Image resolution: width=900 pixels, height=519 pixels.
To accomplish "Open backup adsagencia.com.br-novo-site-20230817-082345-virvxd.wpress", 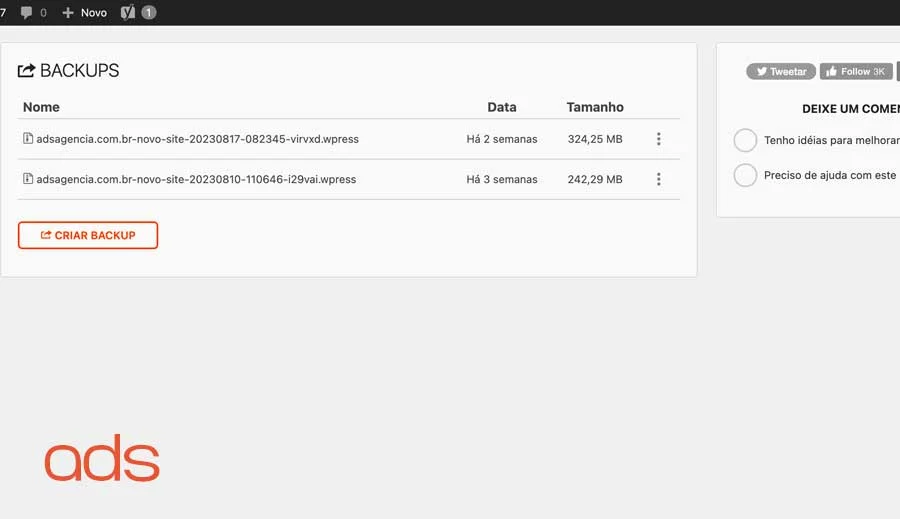I will click(197, 139).
